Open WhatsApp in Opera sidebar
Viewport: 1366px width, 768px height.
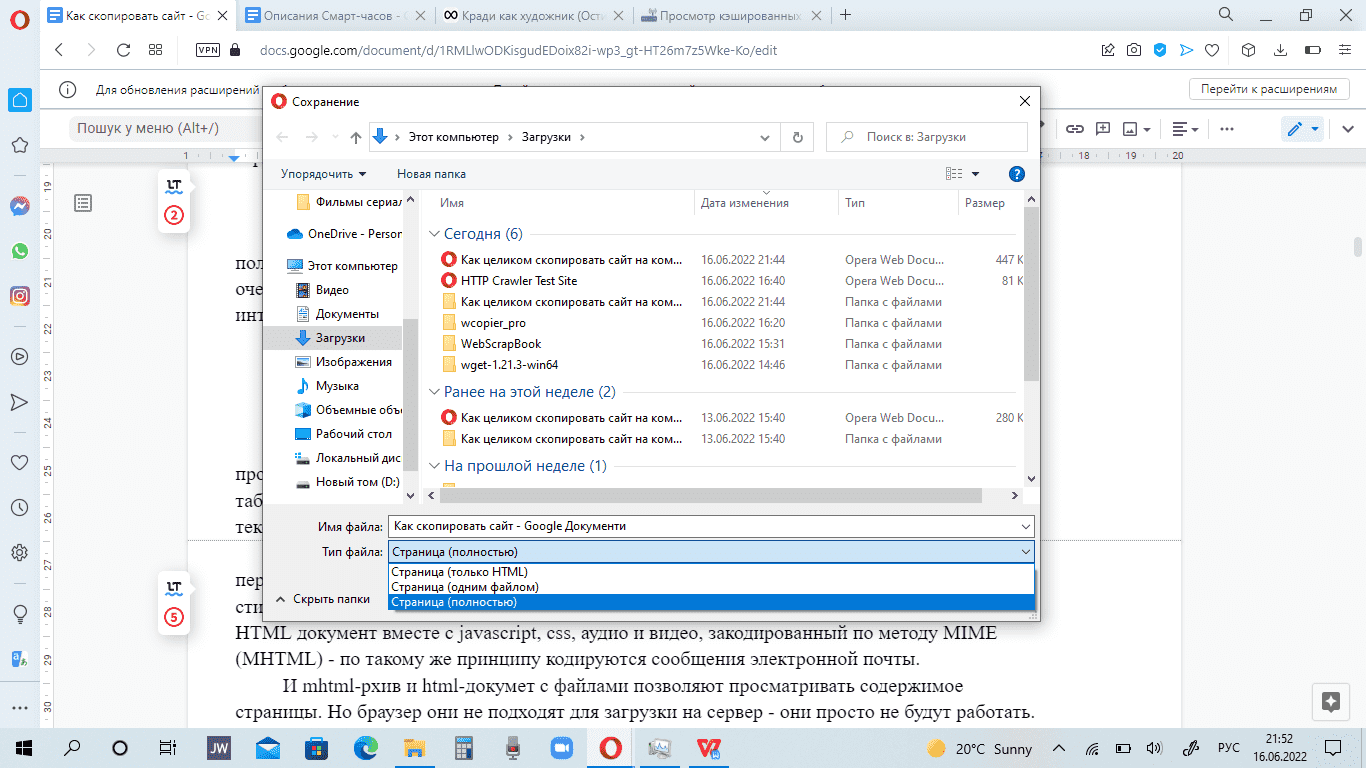click(x=19, y=251)
